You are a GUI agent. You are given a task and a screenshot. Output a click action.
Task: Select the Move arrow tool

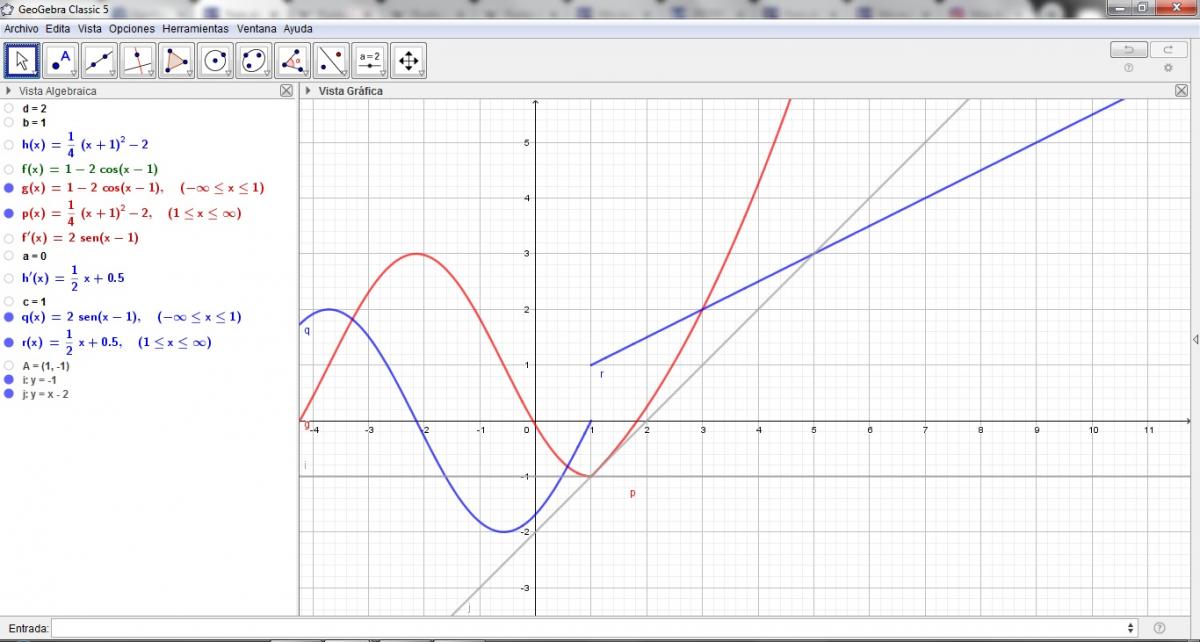click(23, 61)
